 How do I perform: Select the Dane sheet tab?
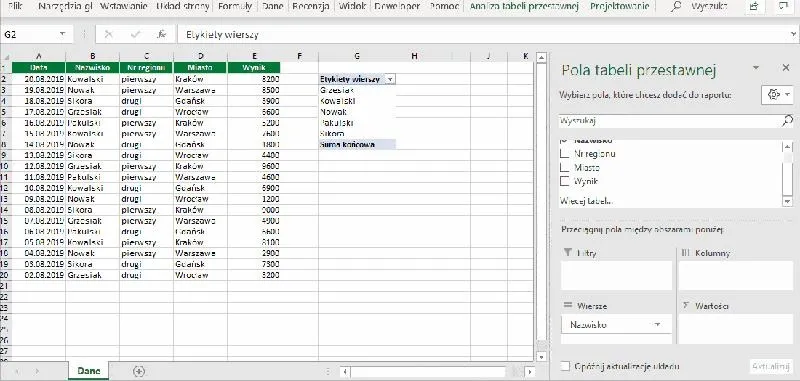88,371
